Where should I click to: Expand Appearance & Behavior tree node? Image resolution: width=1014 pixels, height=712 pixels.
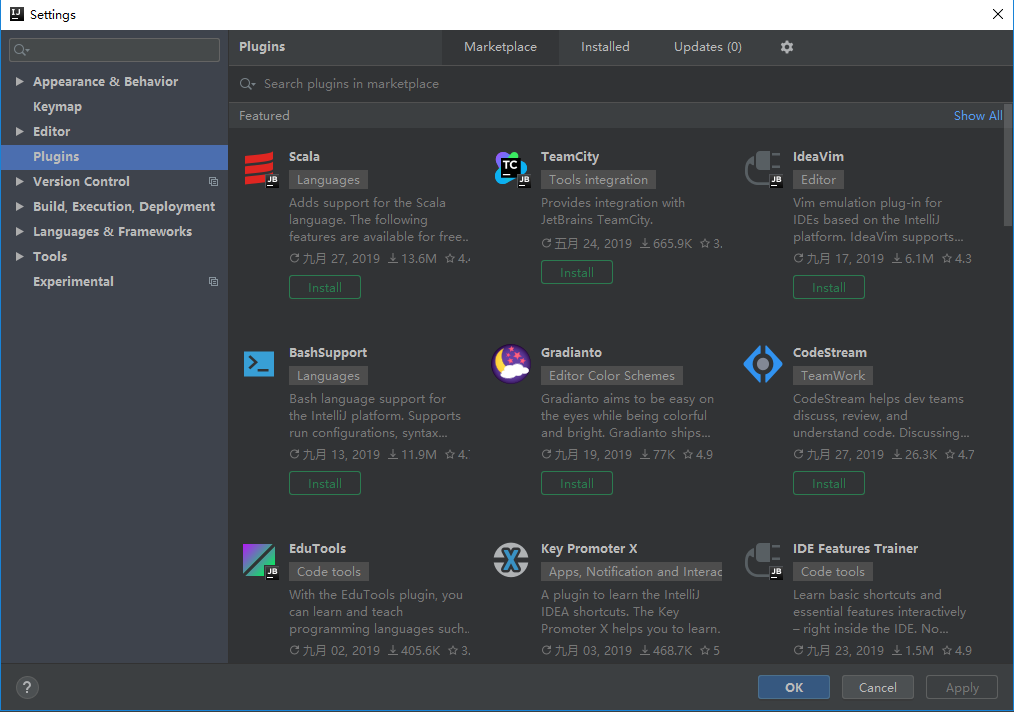pyautogui.click(x=19, y=81)
